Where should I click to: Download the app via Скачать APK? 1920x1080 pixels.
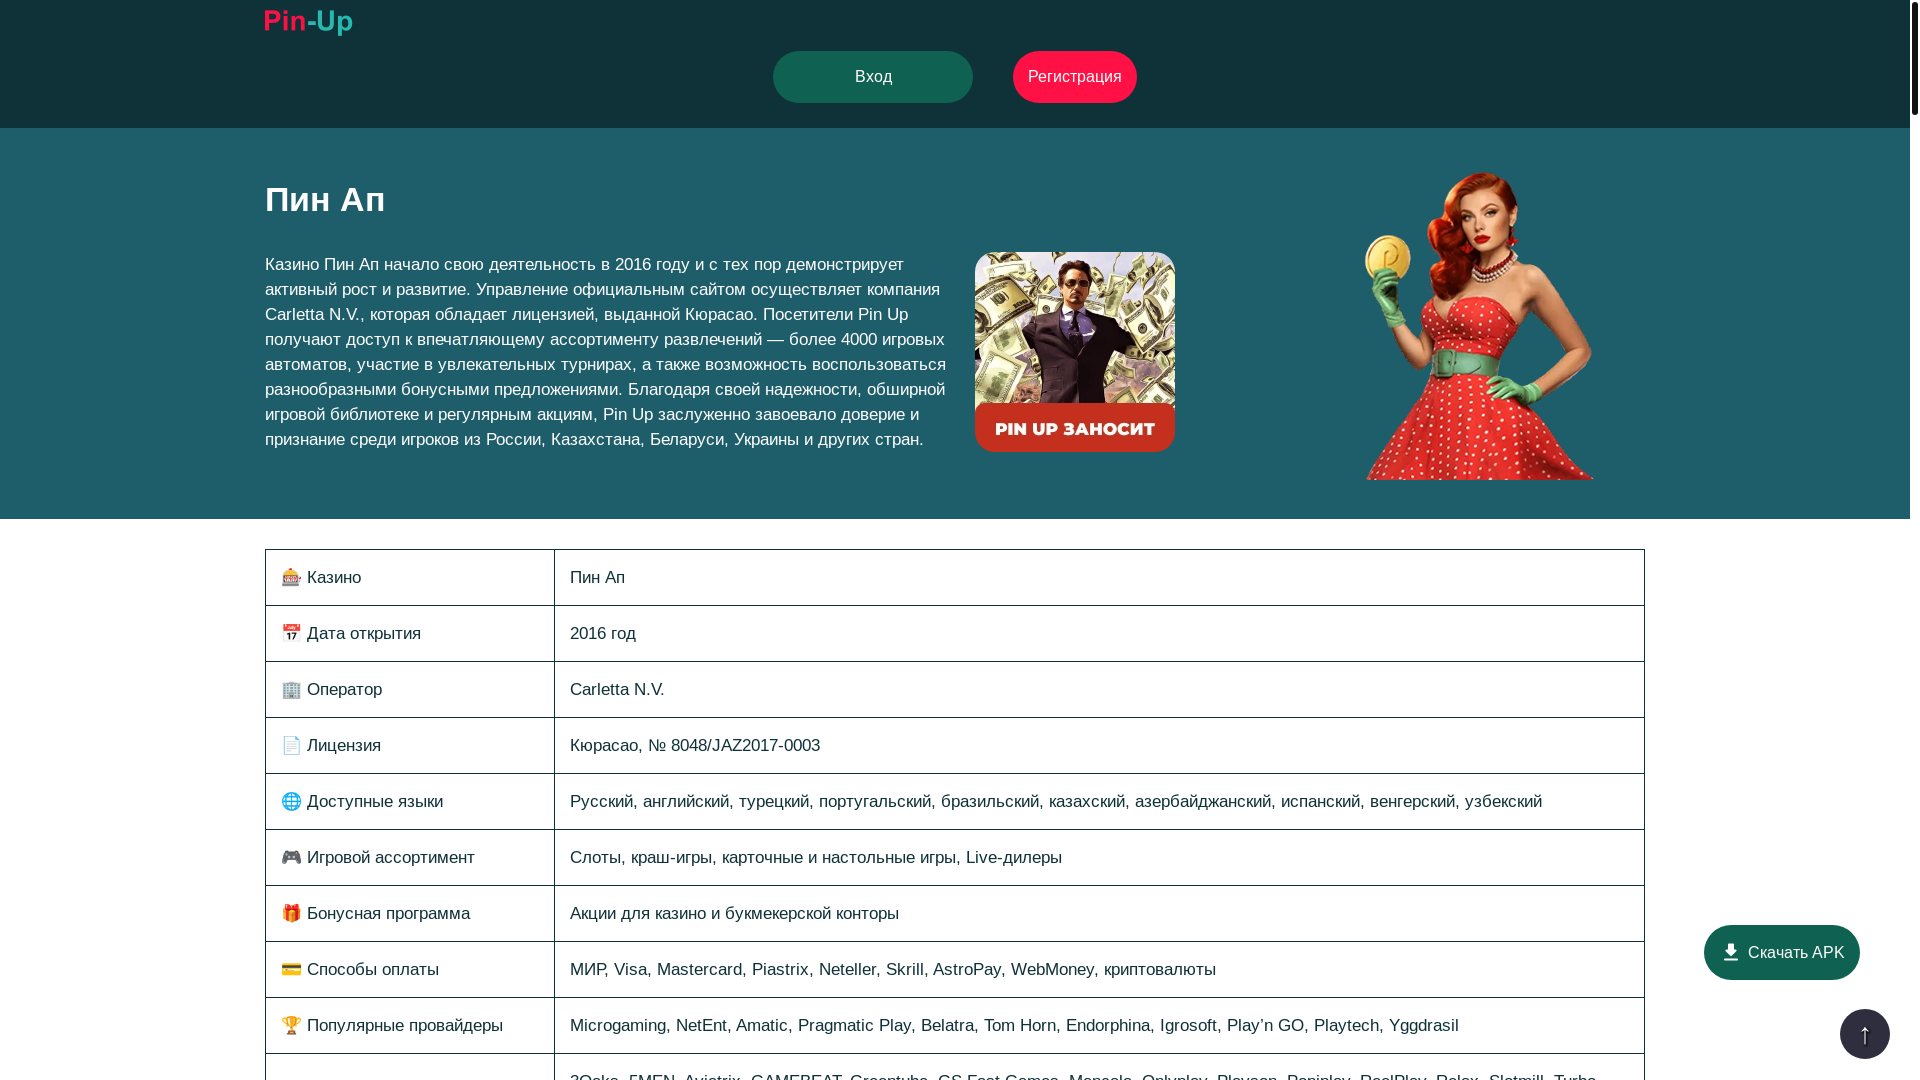click(1781, 952)
